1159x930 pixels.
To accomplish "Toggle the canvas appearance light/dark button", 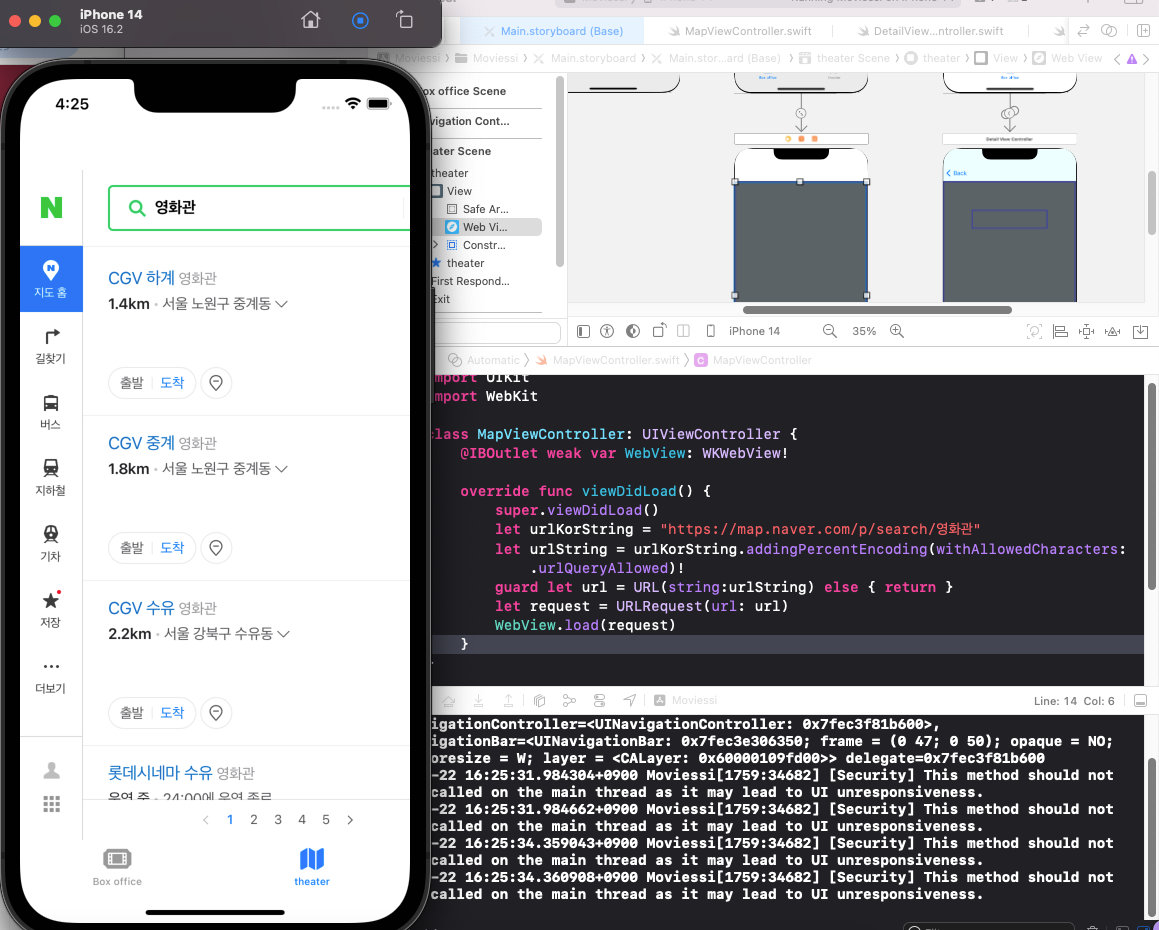I will [x=633, y=331].
